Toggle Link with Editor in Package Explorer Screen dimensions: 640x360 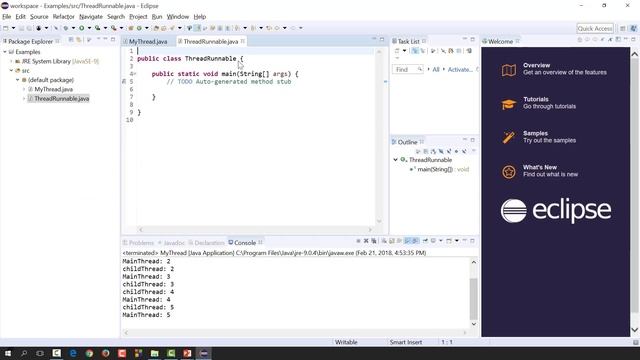(x=79, y=40)
